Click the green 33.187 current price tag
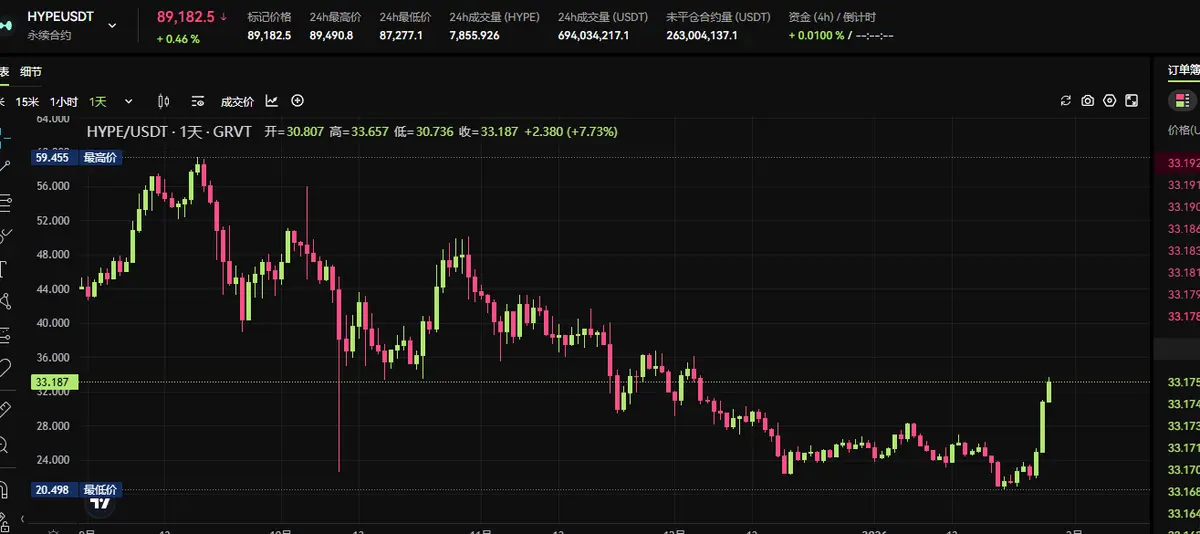The image size is (1200, 534). click(52, 382)
